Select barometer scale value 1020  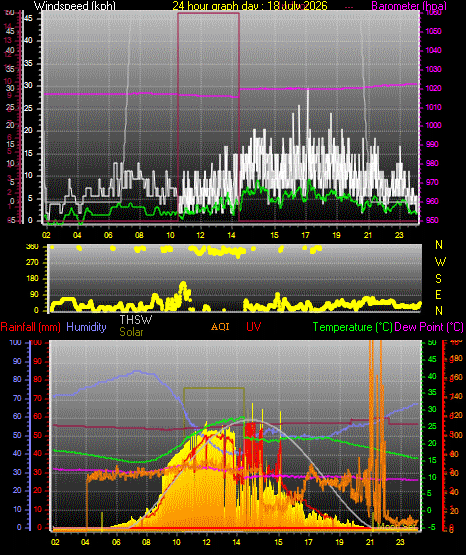click(433, 88)
